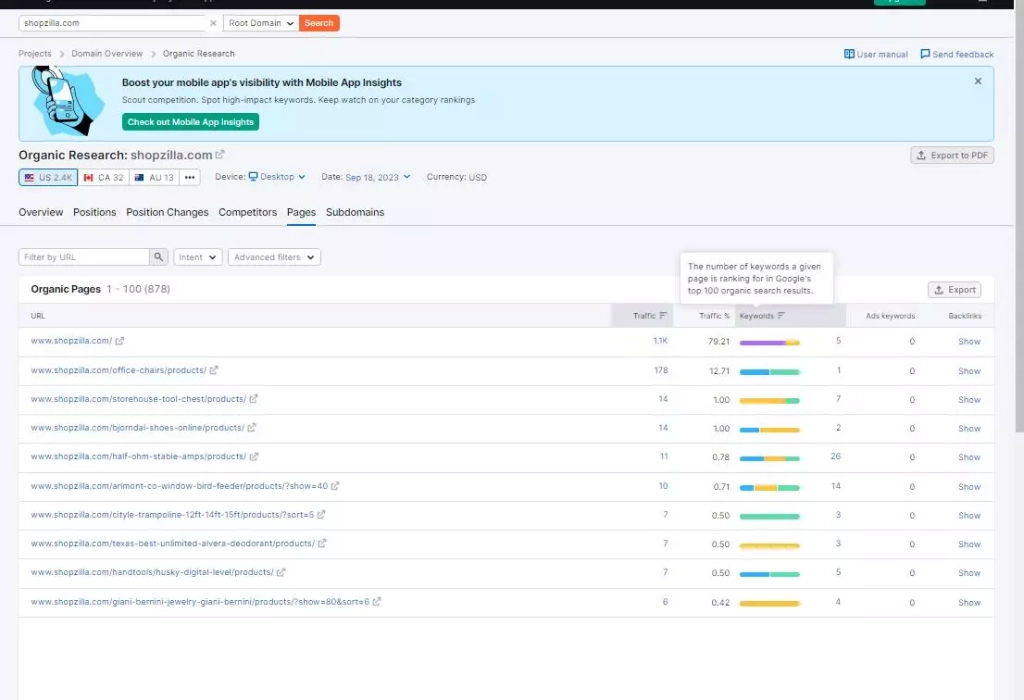The width and height of the screenshot is (1024, 700).
Task: Expand the Advanced filters dropdown
Action: coord(274,257)
